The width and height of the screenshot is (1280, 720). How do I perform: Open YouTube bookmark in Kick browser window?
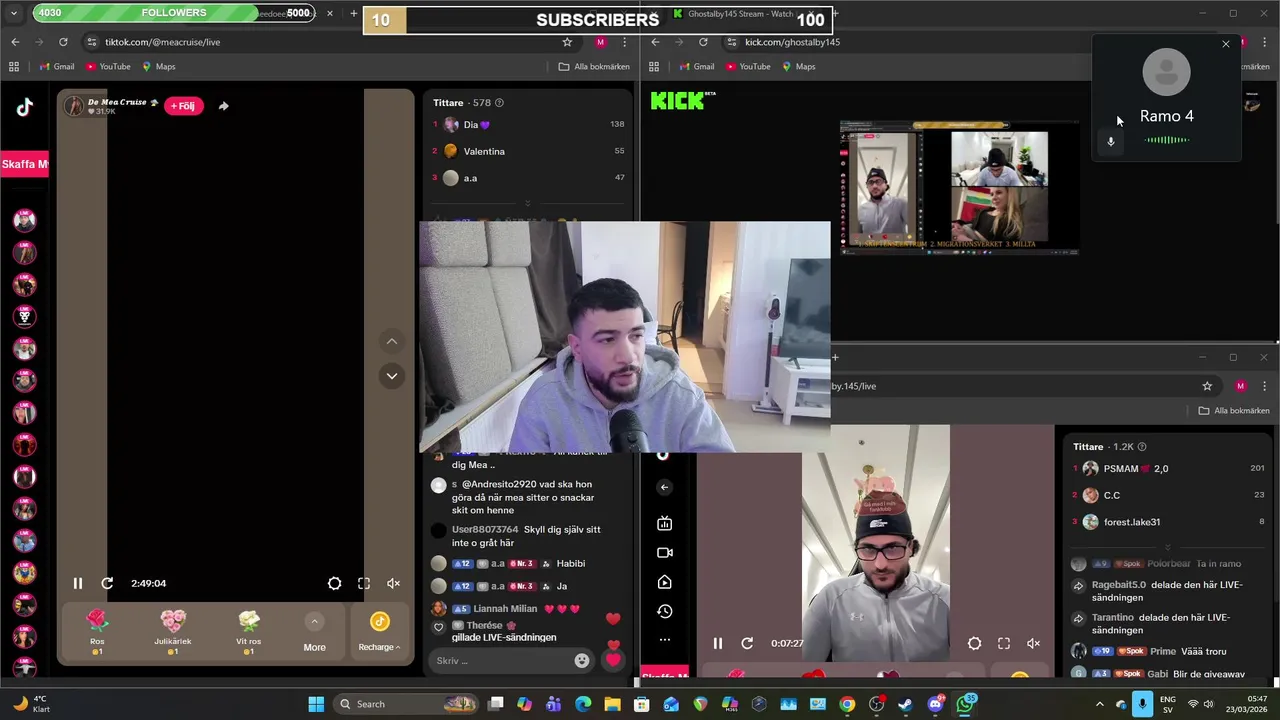click(748, 66)
